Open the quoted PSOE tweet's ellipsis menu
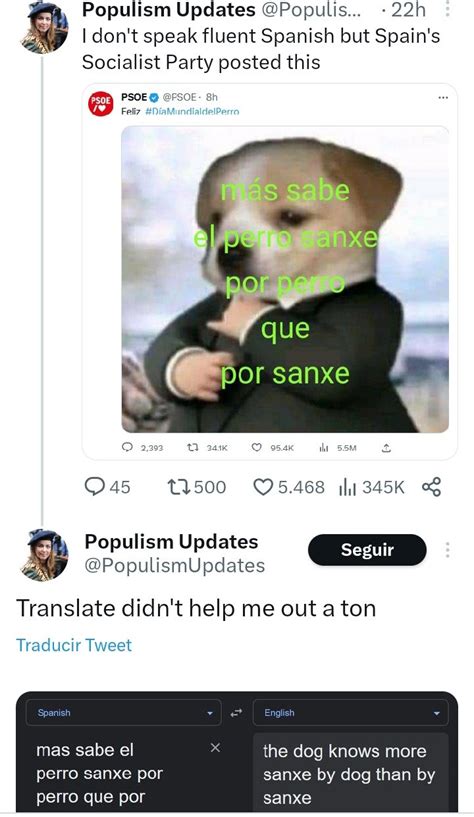 443,97
